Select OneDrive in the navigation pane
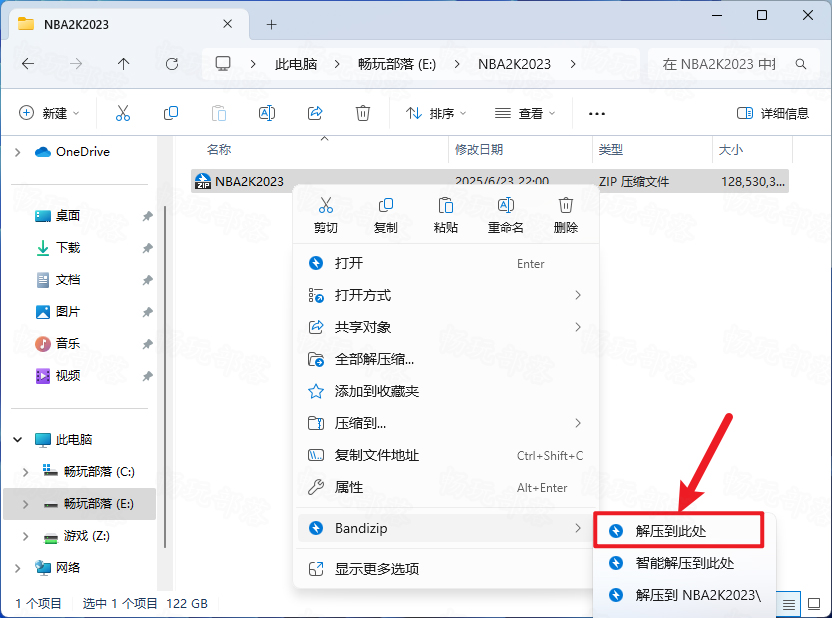This screenshot has height=618, width=832. [83, 152]
